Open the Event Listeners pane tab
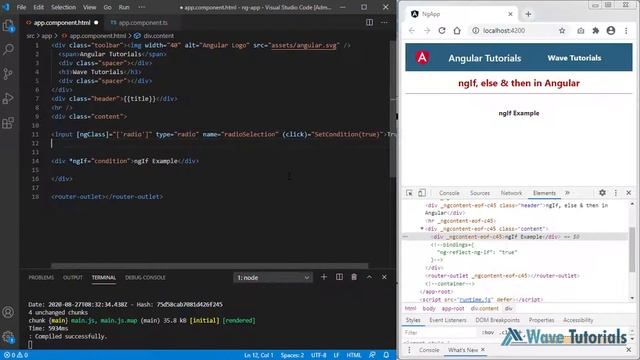The width and height of the screenshot is (640, 360). [x=448, y=320]
